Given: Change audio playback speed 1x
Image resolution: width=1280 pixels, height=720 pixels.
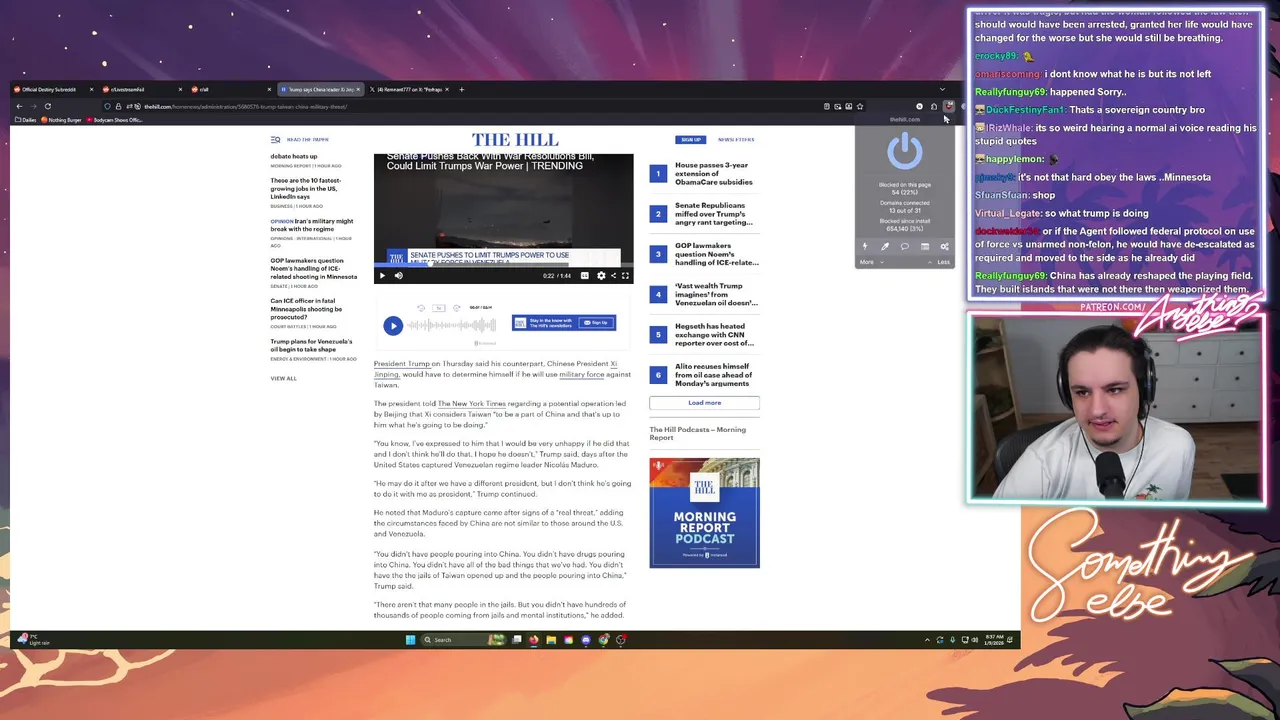Looking at the screenshot, I should point(439,308).
